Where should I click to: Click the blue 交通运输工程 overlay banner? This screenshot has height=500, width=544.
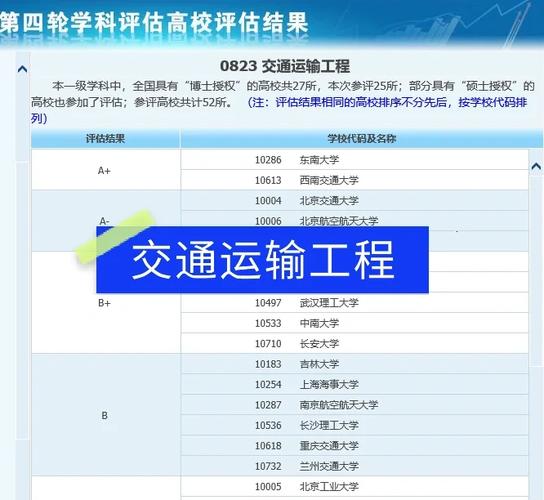[262, 260]
